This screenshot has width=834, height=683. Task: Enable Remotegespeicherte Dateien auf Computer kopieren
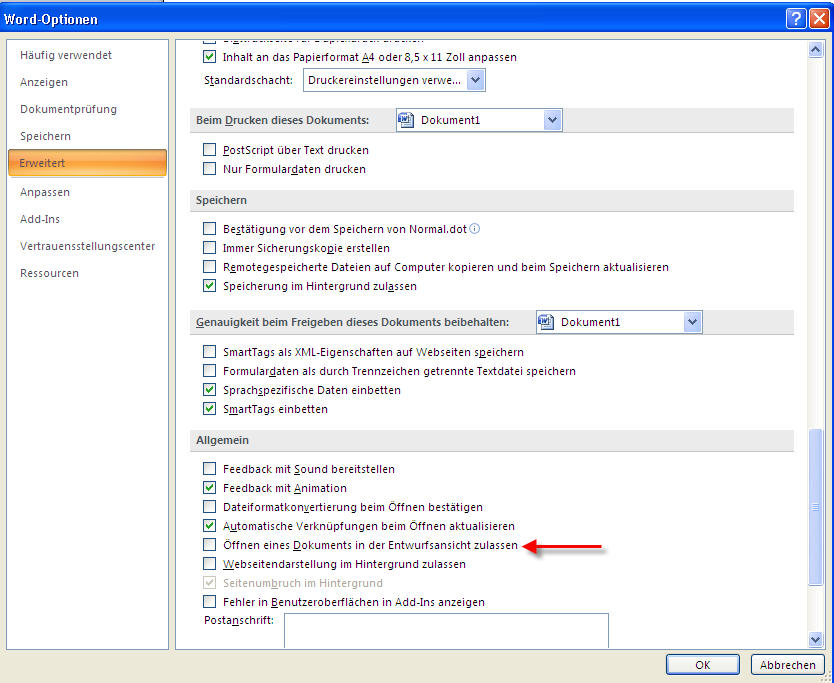tap(210, 266)
